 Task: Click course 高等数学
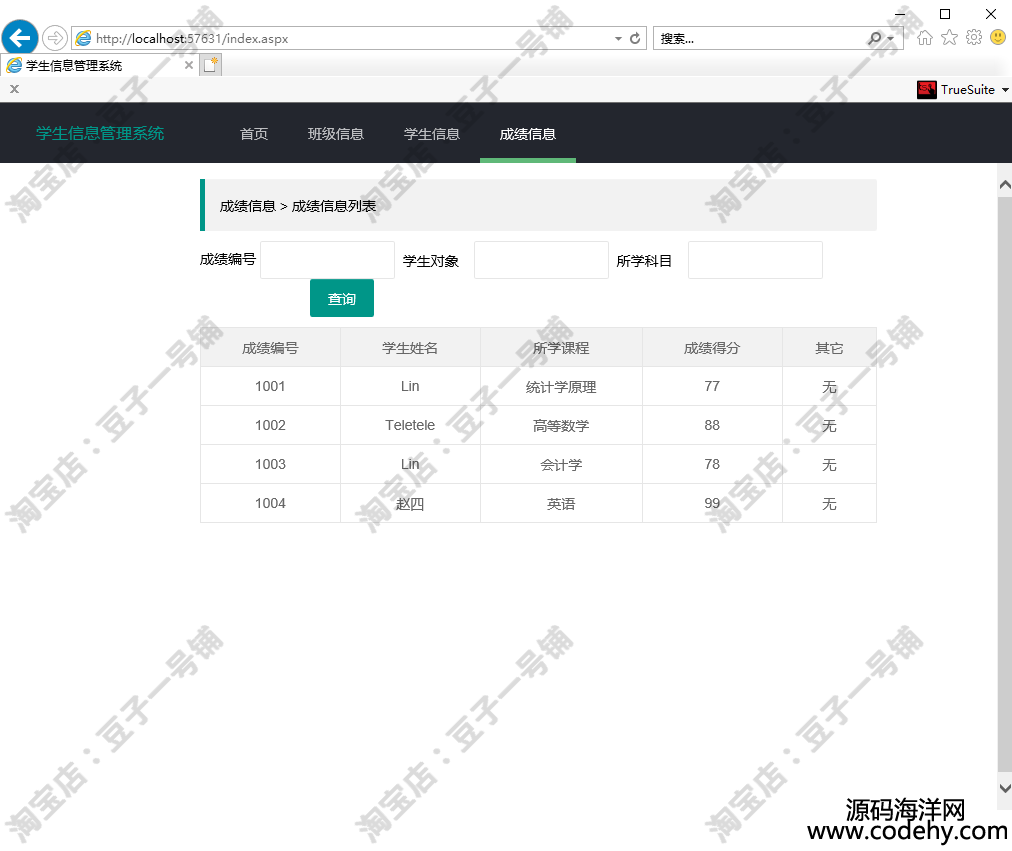coord(561,425)
